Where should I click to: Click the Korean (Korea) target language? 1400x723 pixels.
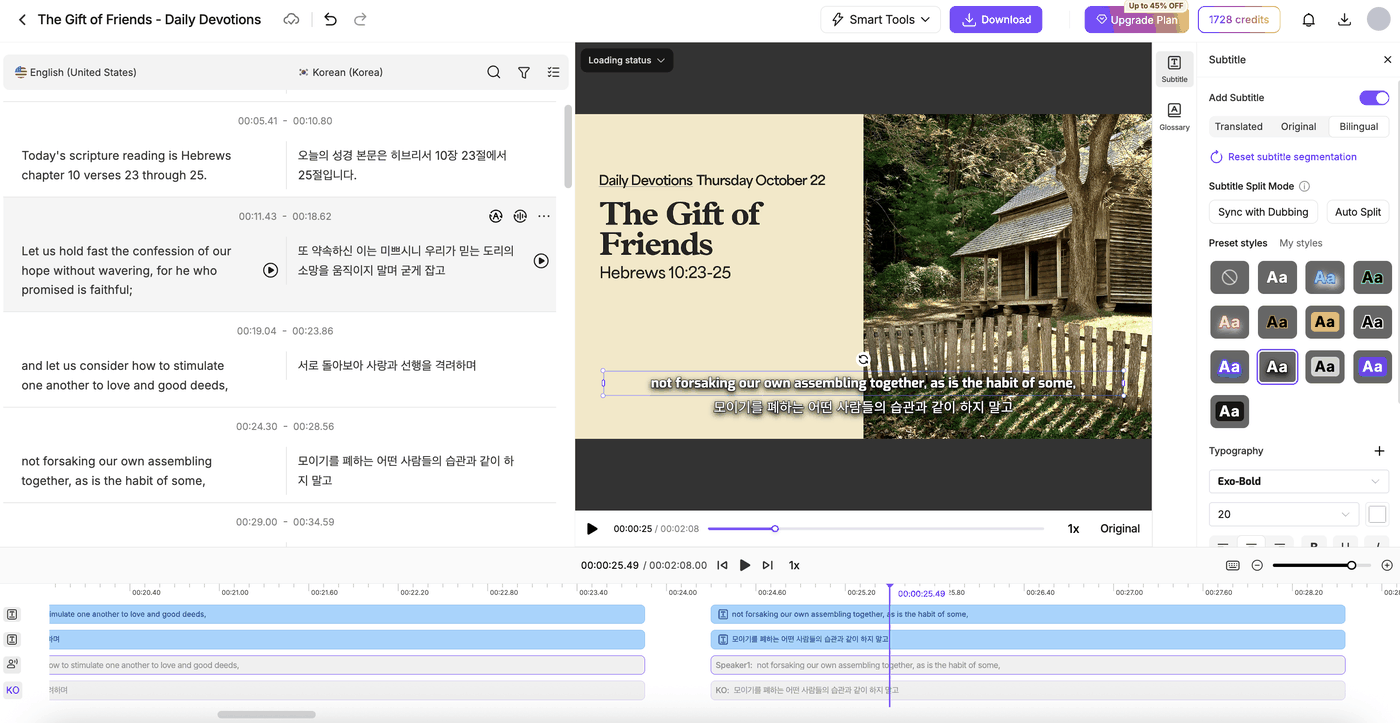(x=340, y=72)
